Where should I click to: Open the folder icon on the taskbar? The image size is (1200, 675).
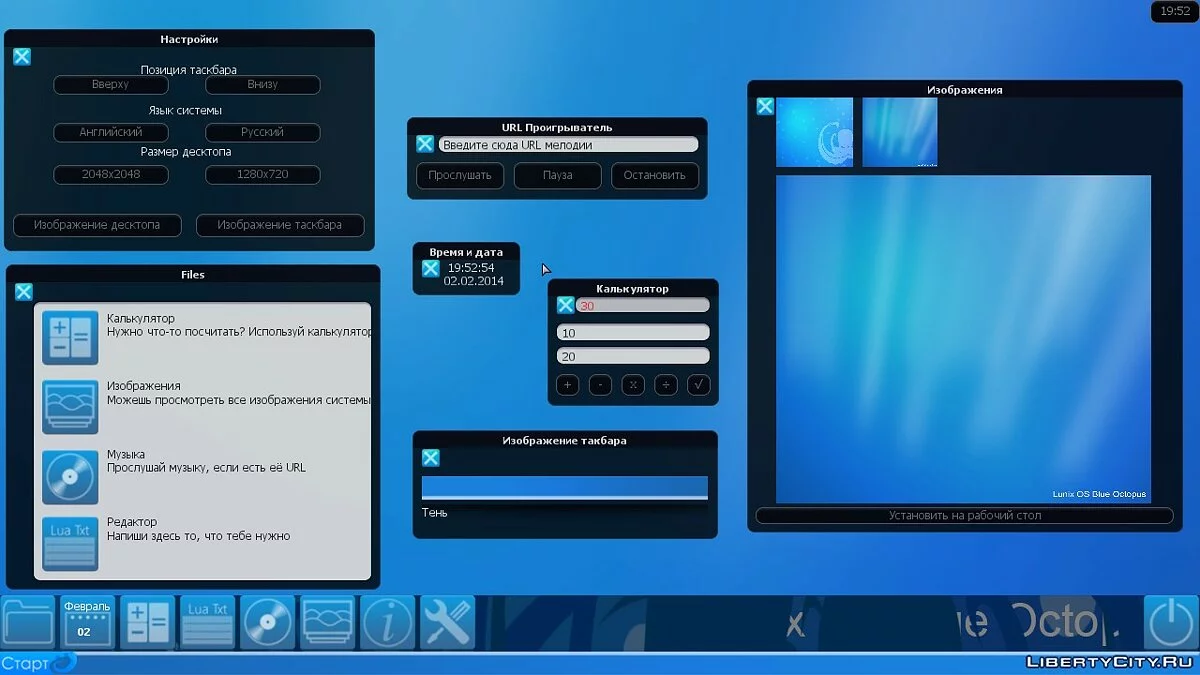pyautogui.click(x=27, y=623)
